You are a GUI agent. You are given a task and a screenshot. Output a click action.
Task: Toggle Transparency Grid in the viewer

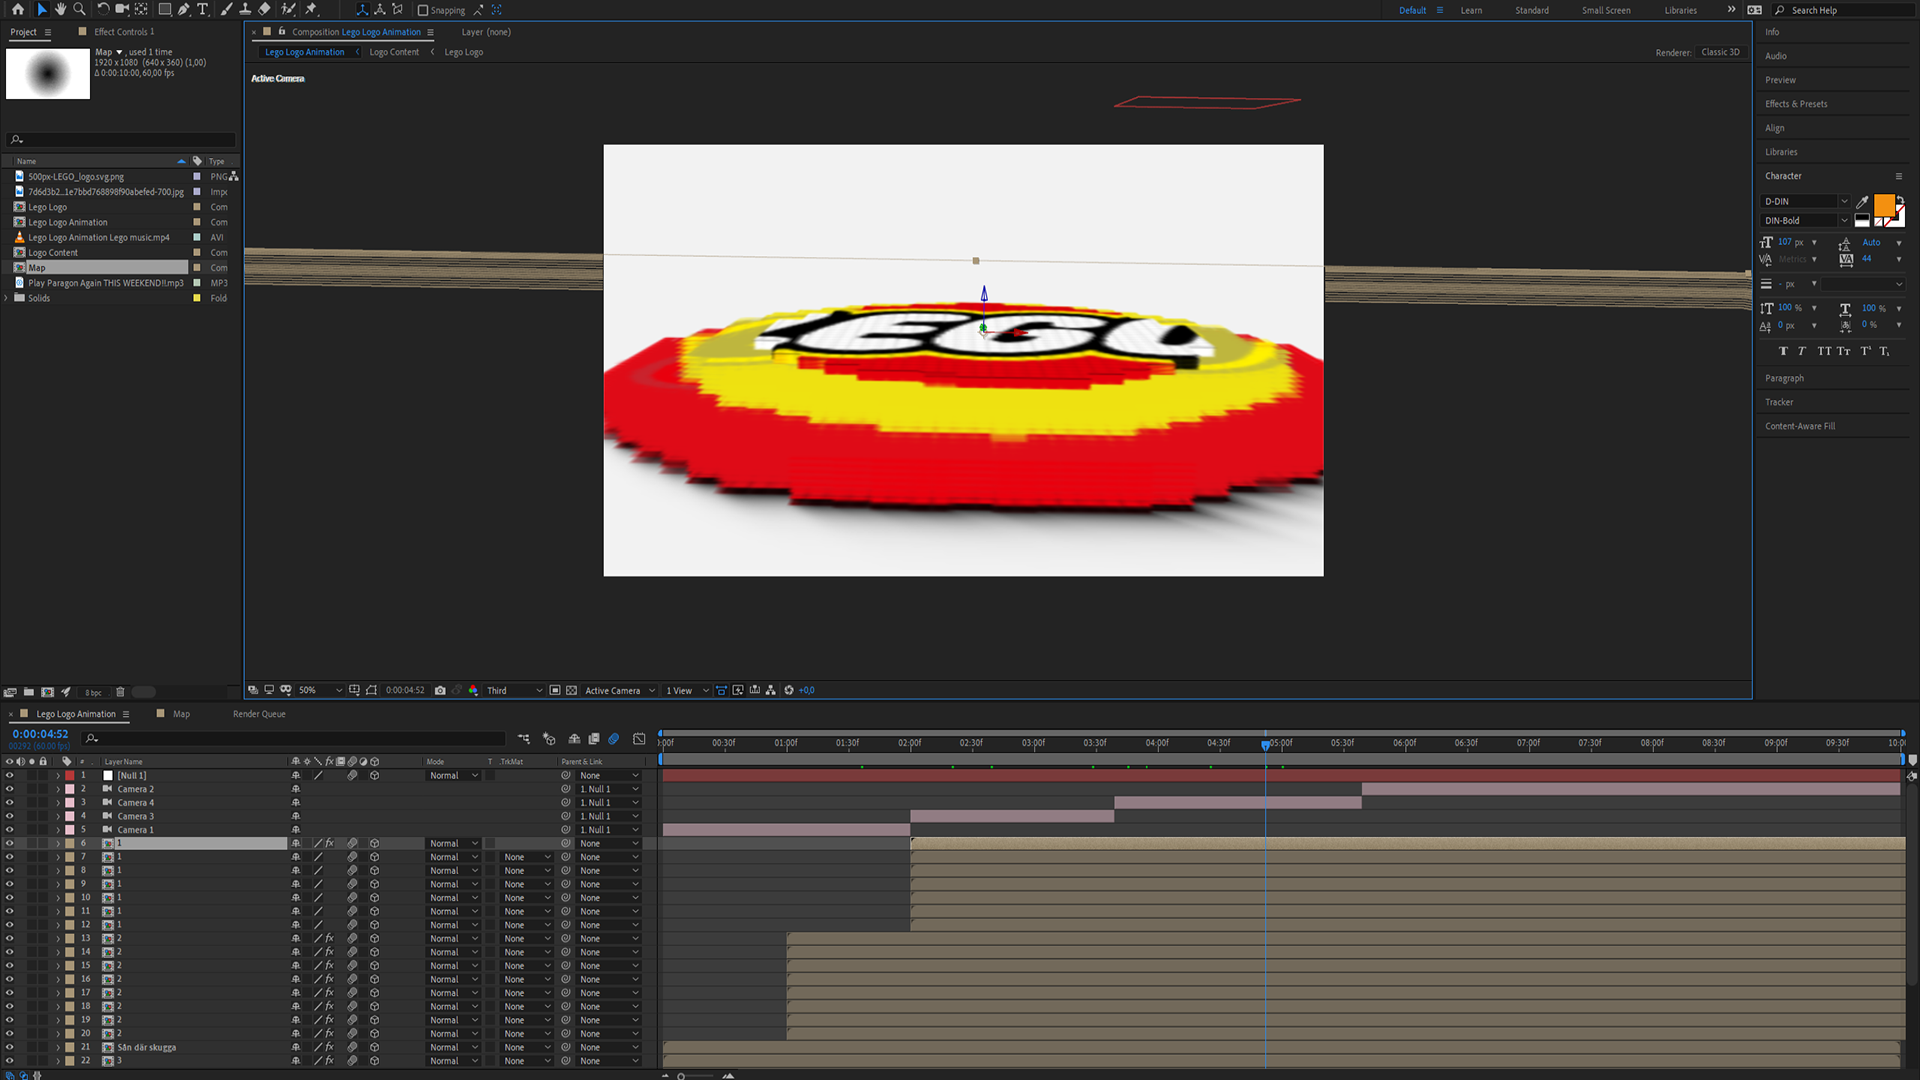(572, 690)
